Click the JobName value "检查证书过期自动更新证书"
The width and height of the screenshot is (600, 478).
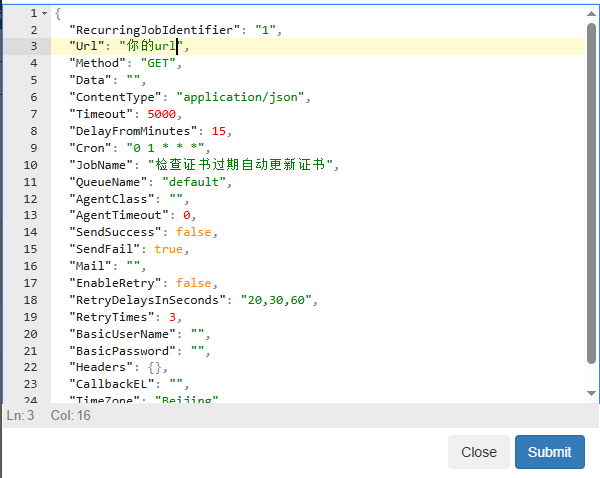point(240,165)
